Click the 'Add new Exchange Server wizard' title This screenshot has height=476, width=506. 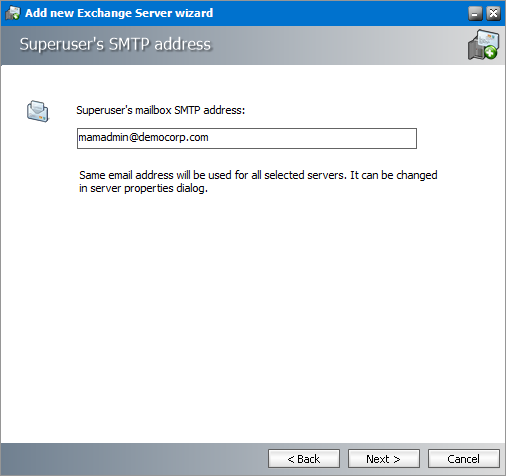[x=119, y=13]
